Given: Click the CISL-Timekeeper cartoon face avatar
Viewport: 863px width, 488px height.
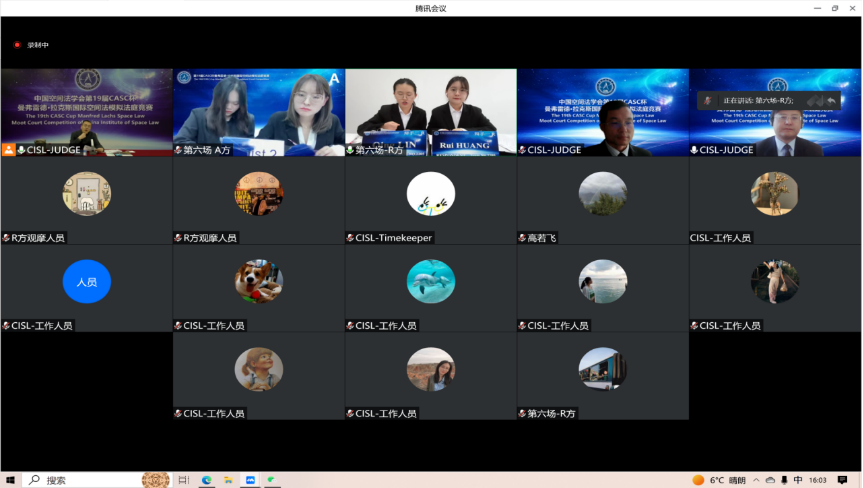Looking at the screenshot, I should [x=431, y=194].
